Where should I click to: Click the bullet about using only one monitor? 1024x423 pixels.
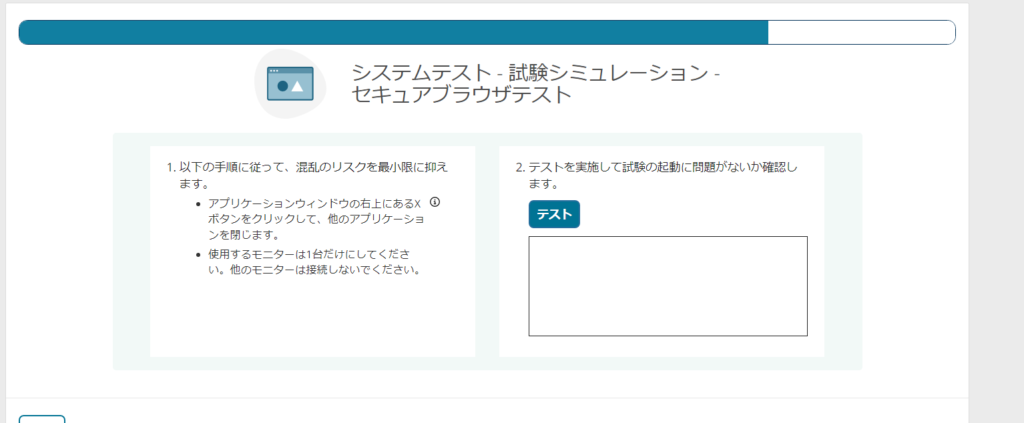click(312, 262)
